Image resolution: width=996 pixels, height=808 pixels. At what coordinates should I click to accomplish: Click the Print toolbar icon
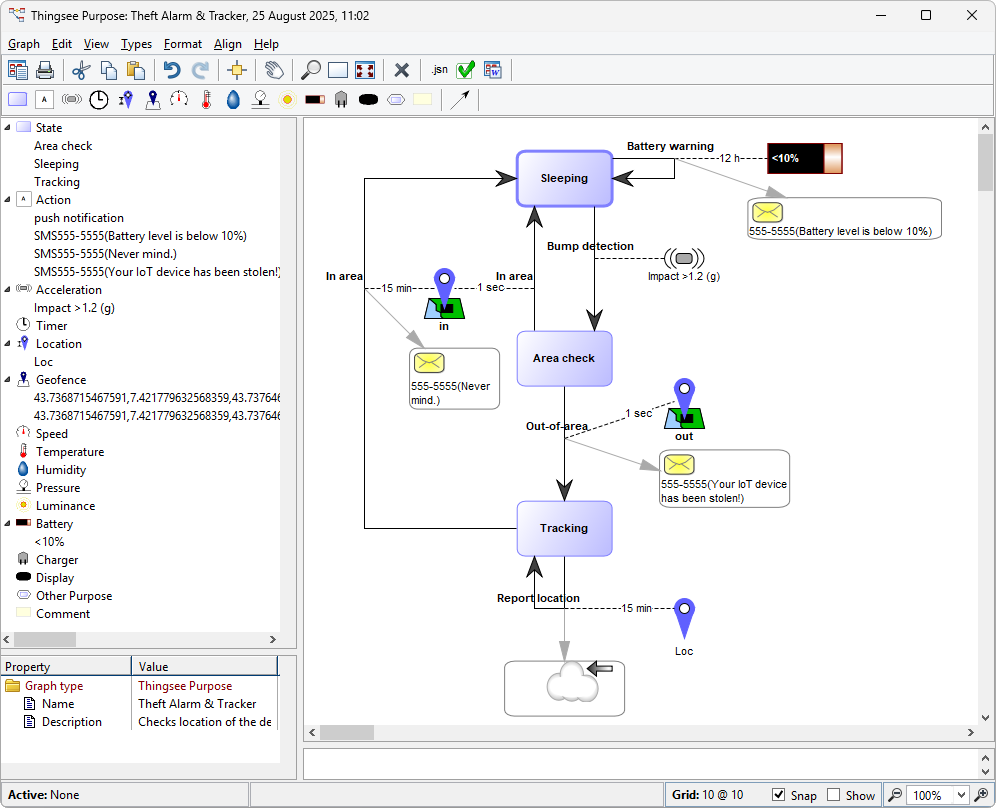pyautogui.click(x=45, y=70)
